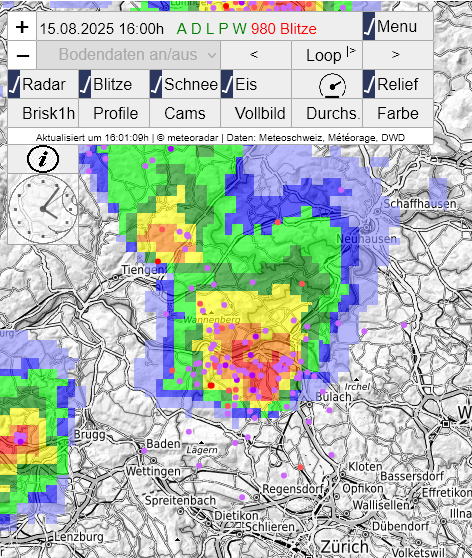472x558 pixels.
Task: Open the Profile option
Action: point(114,113)
